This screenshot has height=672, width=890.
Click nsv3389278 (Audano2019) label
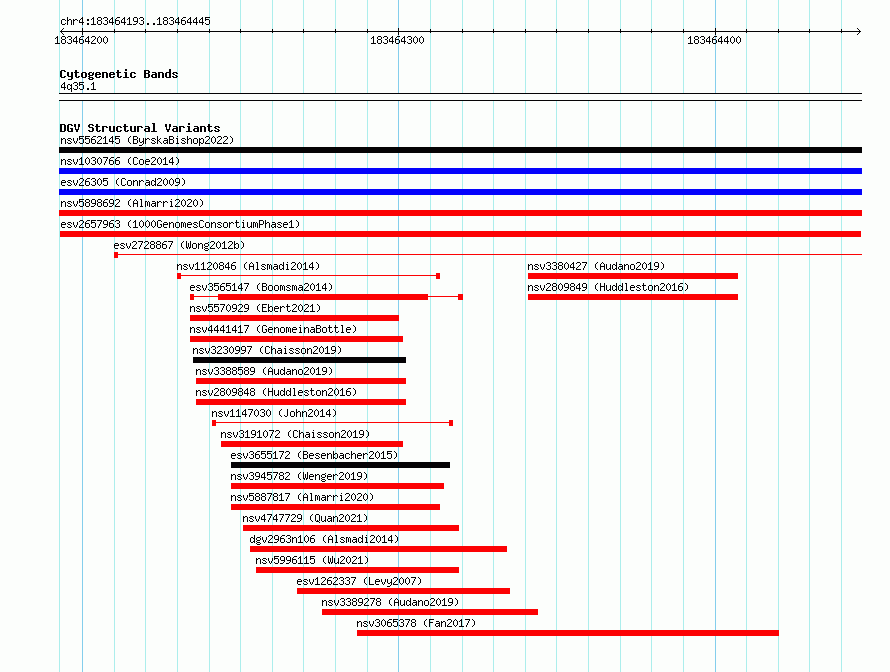click(391, 602)
